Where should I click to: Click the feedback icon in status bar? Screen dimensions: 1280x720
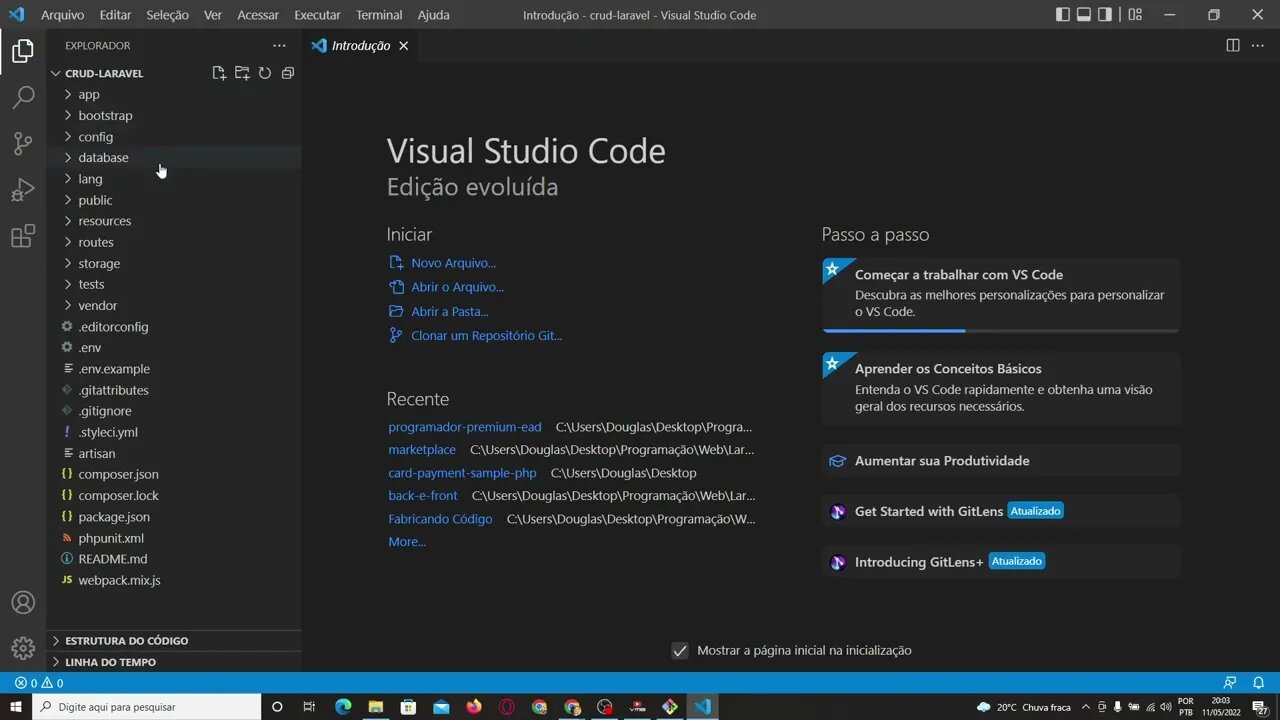click(x=1230, y=683)
